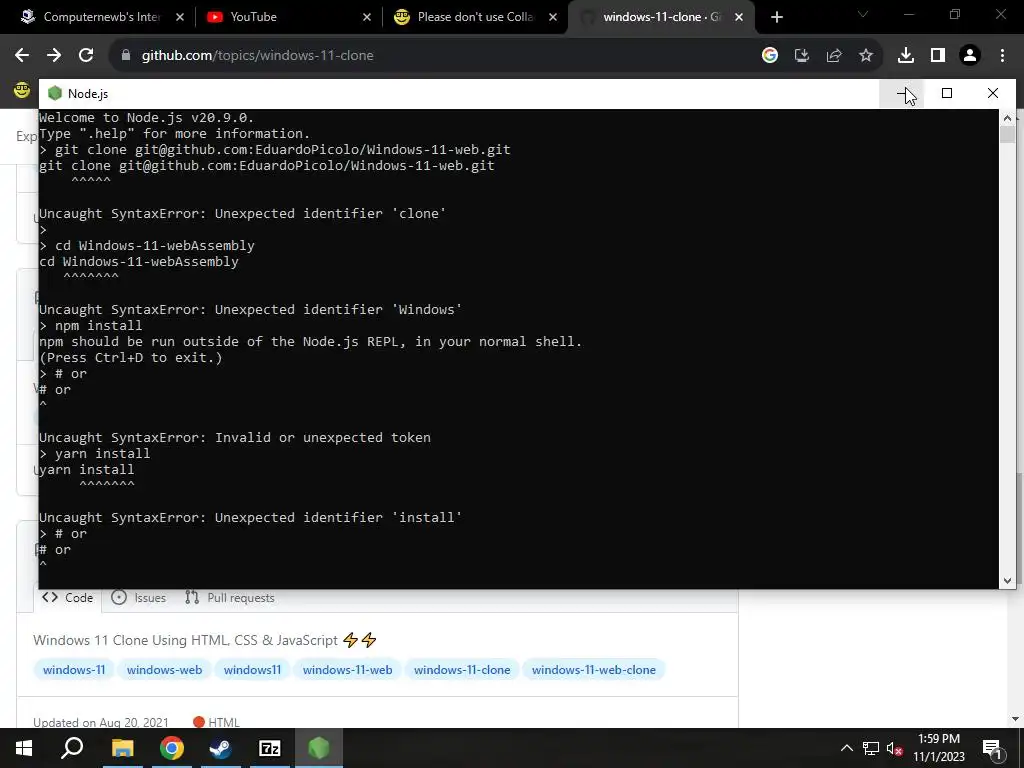Go back in Chrome browser
The width and height of the screenshot is (1024, 768).
coord(22,56)
